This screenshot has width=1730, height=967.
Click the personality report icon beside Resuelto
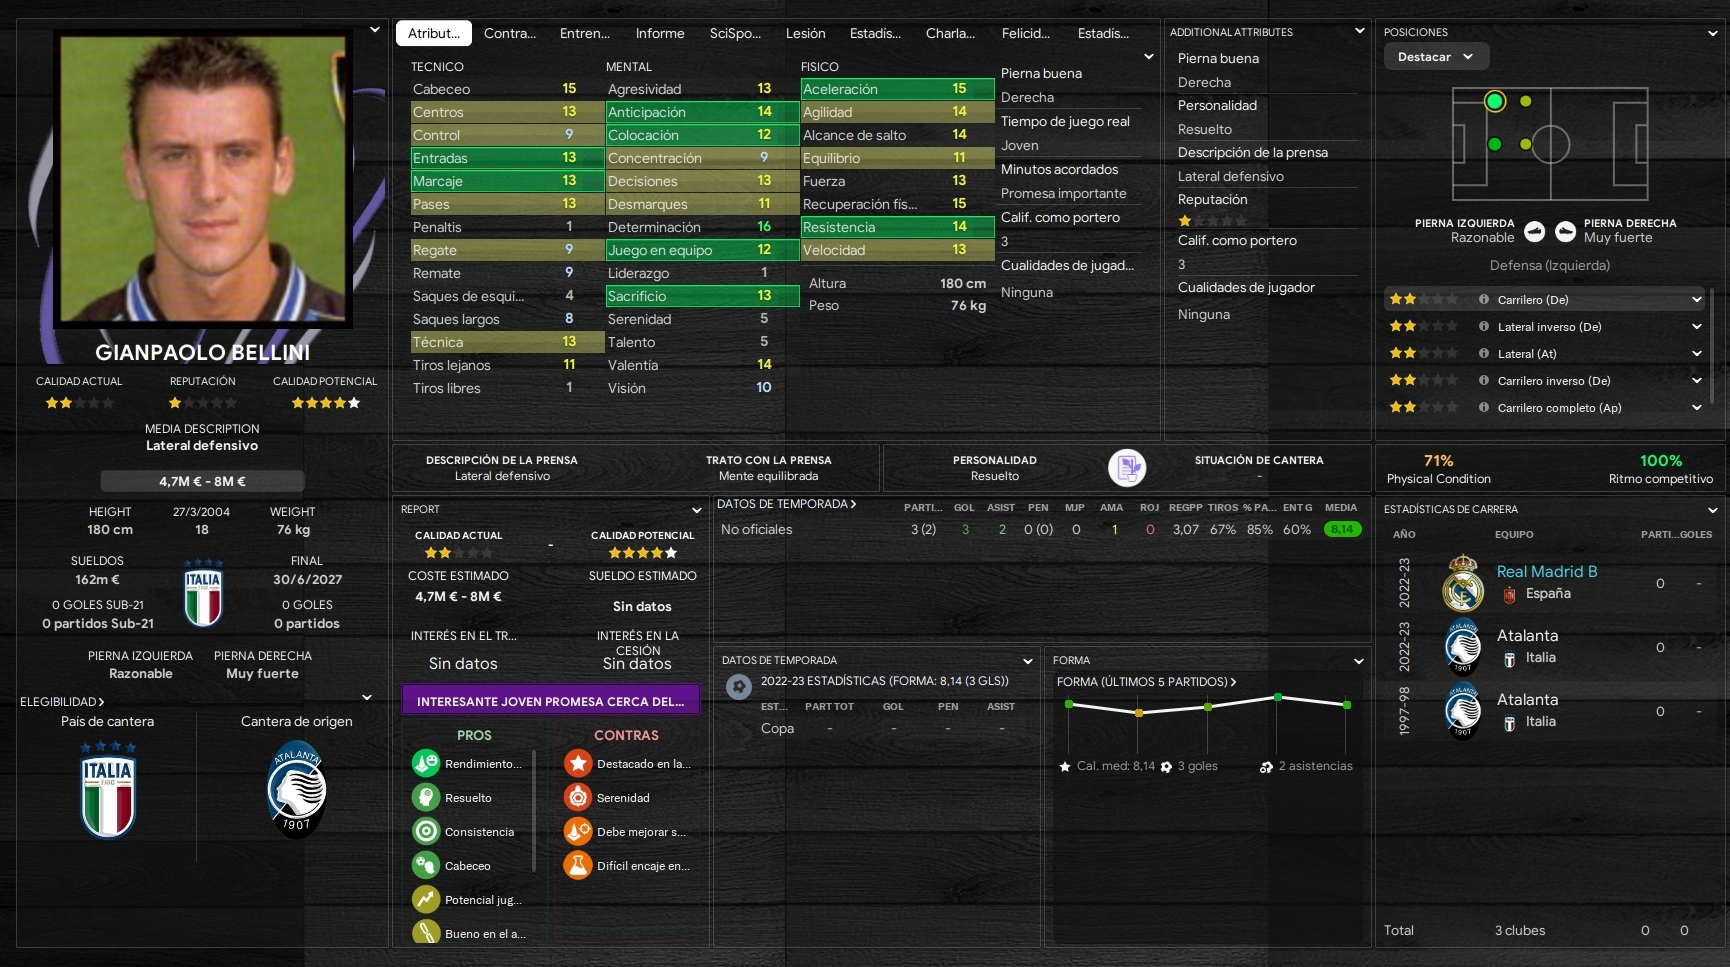[1127, 467]
